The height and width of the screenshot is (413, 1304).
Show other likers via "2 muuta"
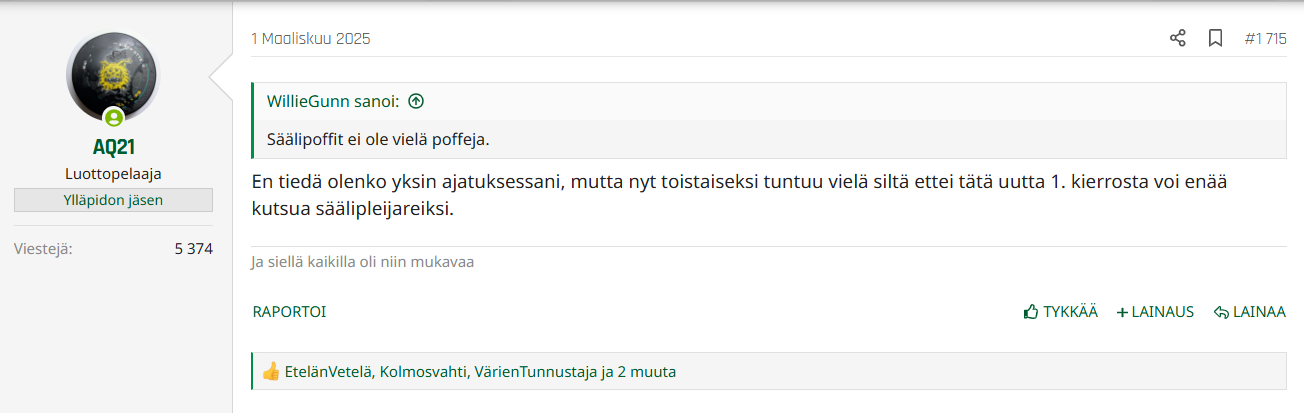tap(646, 372)
